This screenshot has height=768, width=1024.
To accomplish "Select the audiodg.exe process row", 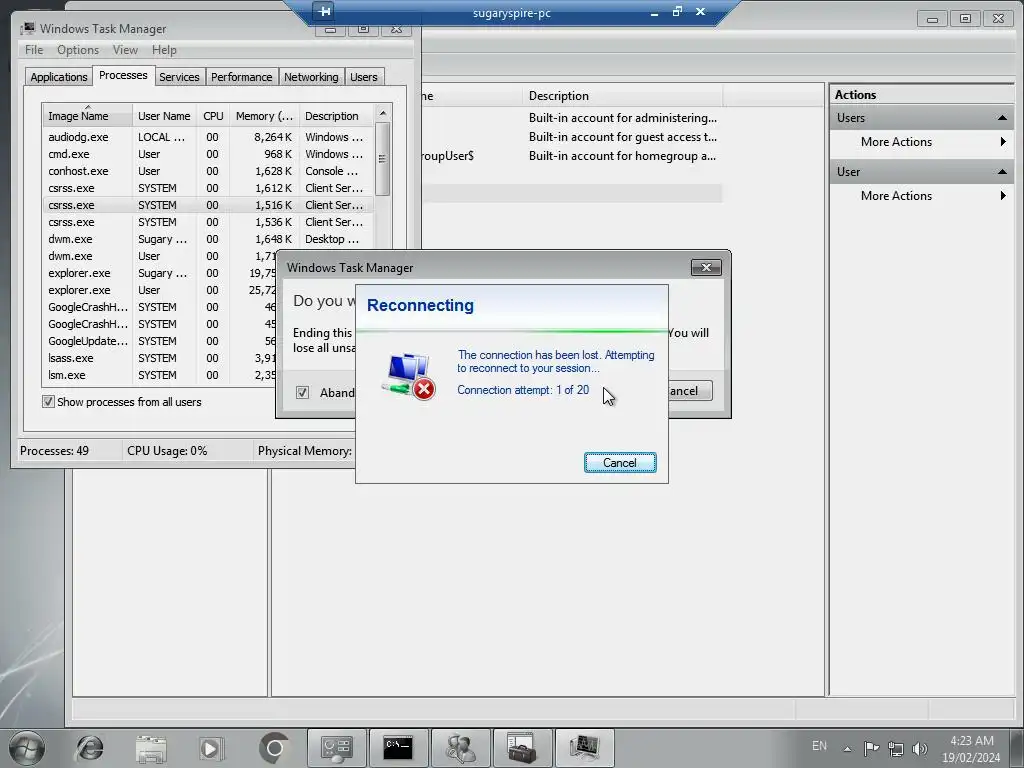I will (x=208, y=137).
